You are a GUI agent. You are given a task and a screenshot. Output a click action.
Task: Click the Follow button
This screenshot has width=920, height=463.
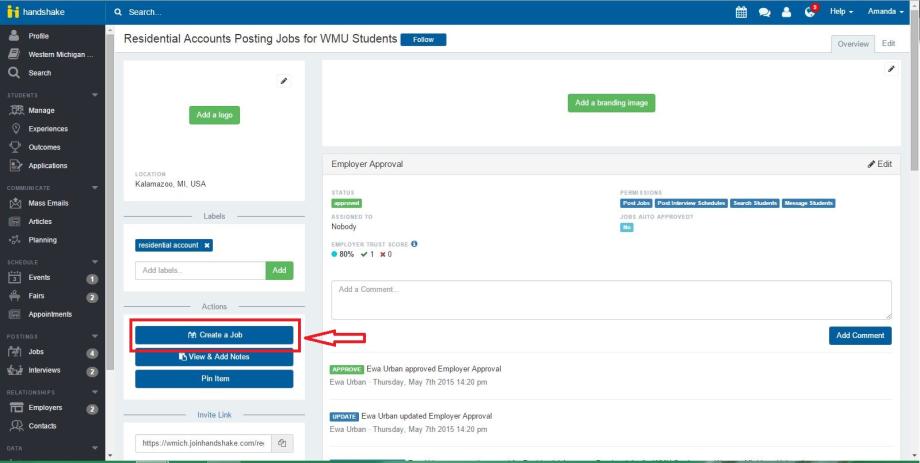(x=423, y=39)
